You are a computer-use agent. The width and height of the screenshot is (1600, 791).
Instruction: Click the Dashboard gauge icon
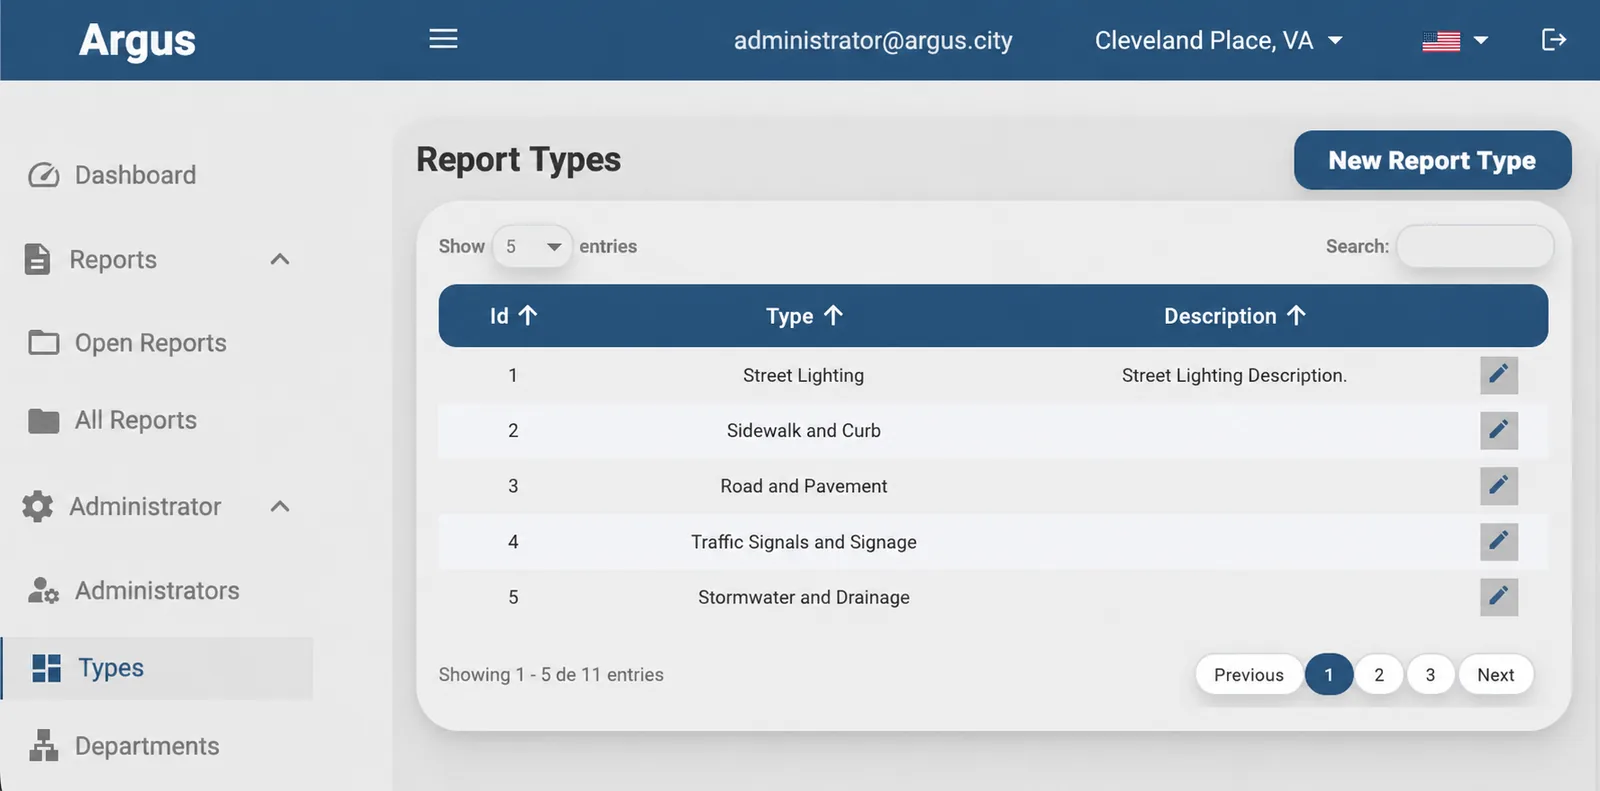point(43,175)
